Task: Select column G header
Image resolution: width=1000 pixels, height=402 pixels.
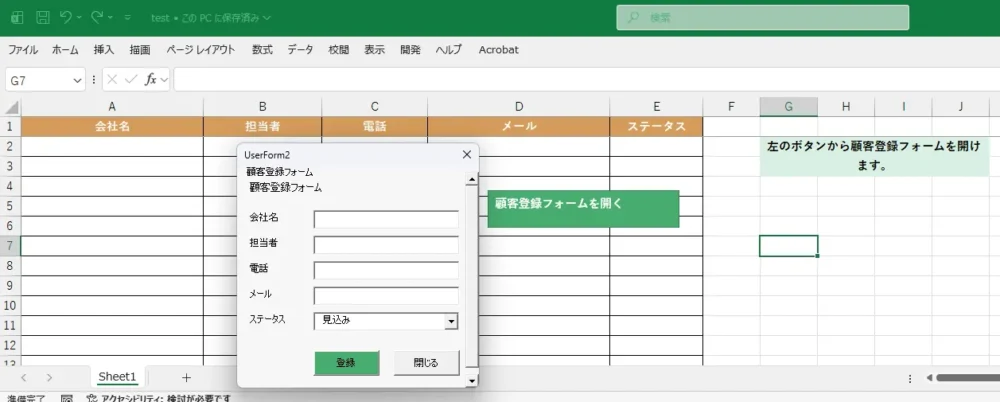Action: [788, 107]
